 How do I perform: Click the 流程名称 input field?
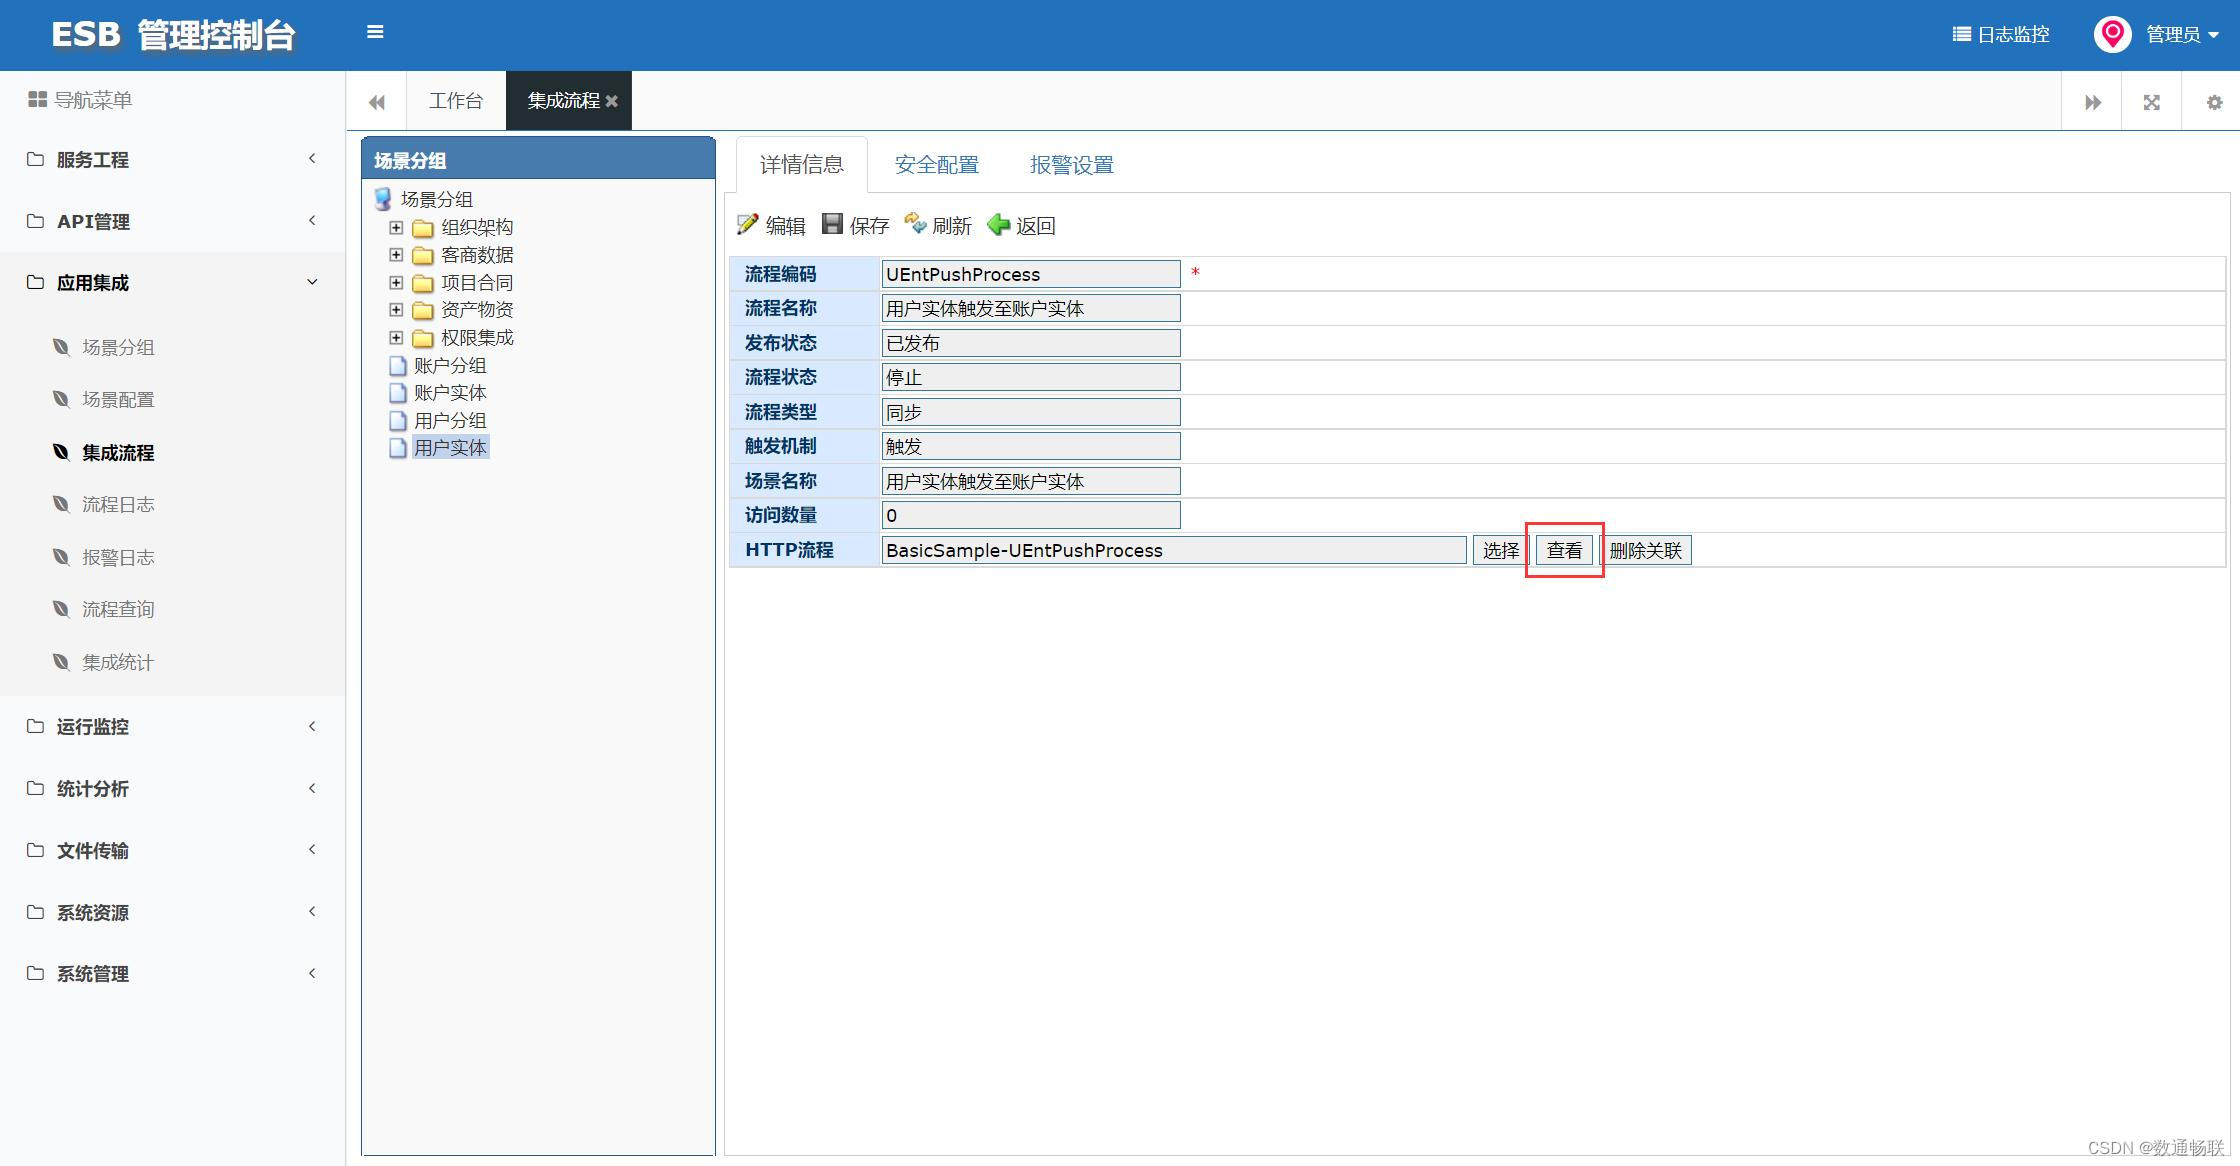click(1030, 309)
